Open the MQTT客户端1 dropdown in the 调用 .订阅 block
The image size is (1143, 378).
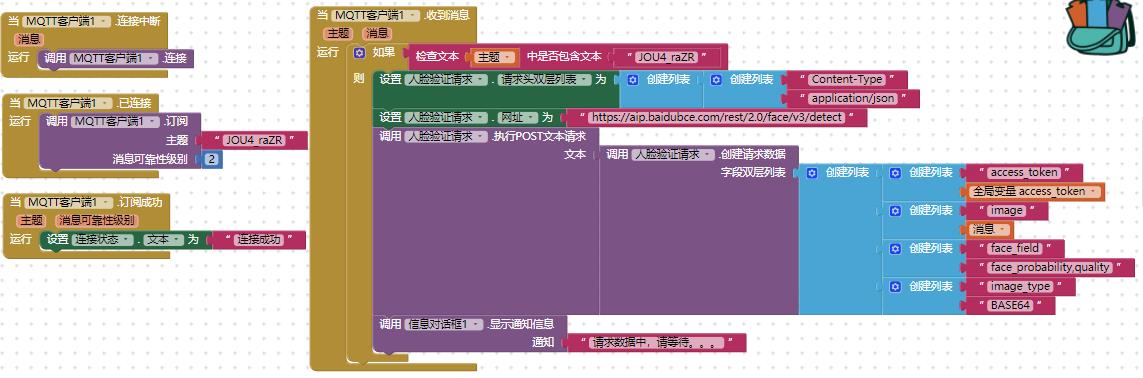(114, 121)
